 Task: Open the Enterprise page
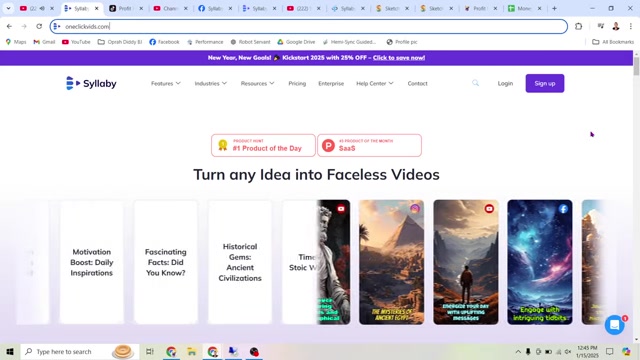coord(331,83)
